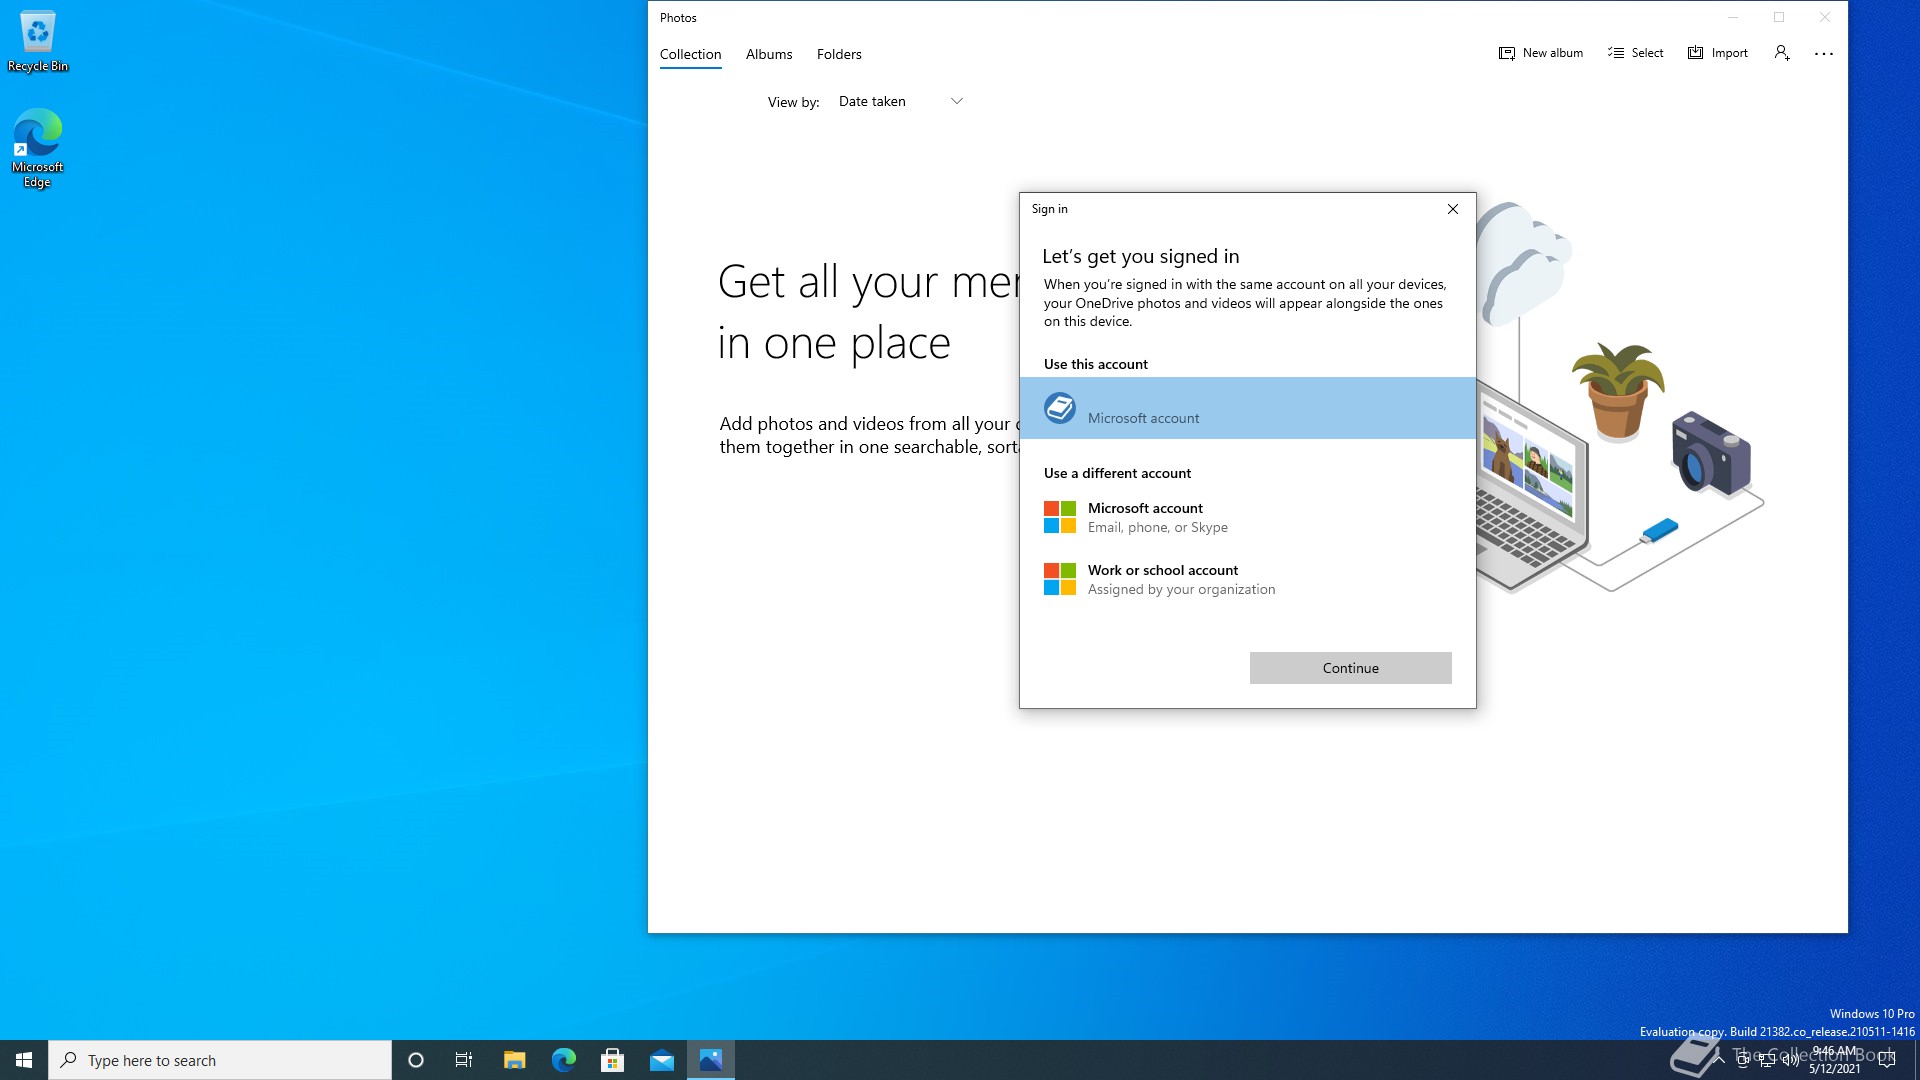This screenshot has width=1920, height=1080.
Task: Click the Photos app taskbar icon
Action: [x=711, y=1060]
